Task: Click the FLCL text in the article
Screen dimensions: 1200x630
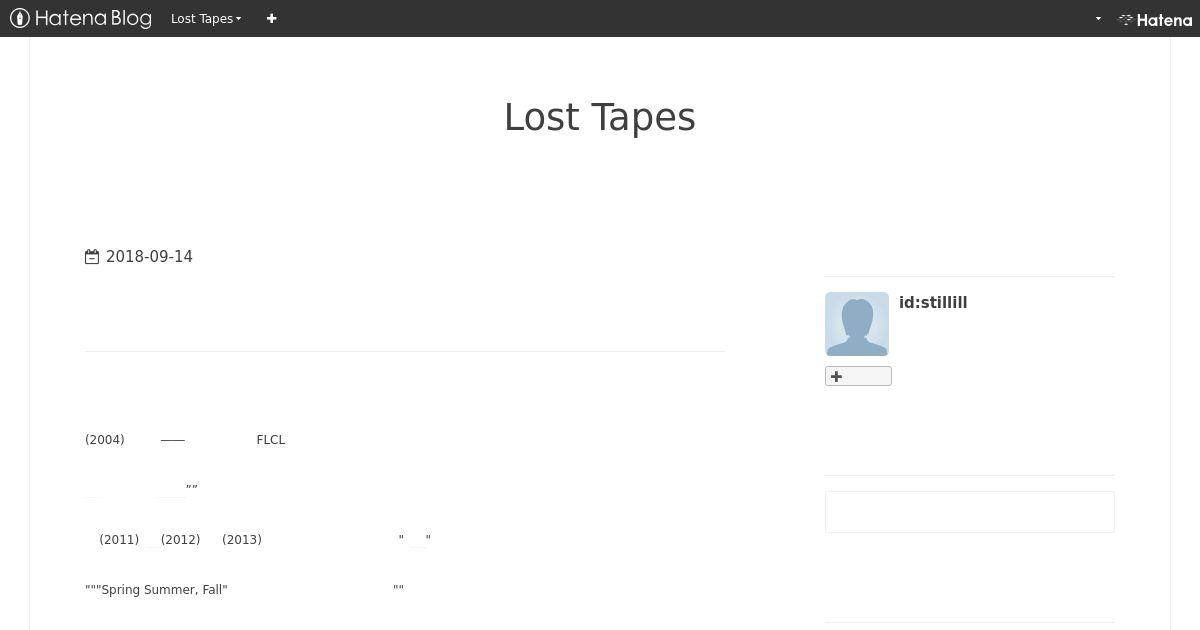Action: 271,440
